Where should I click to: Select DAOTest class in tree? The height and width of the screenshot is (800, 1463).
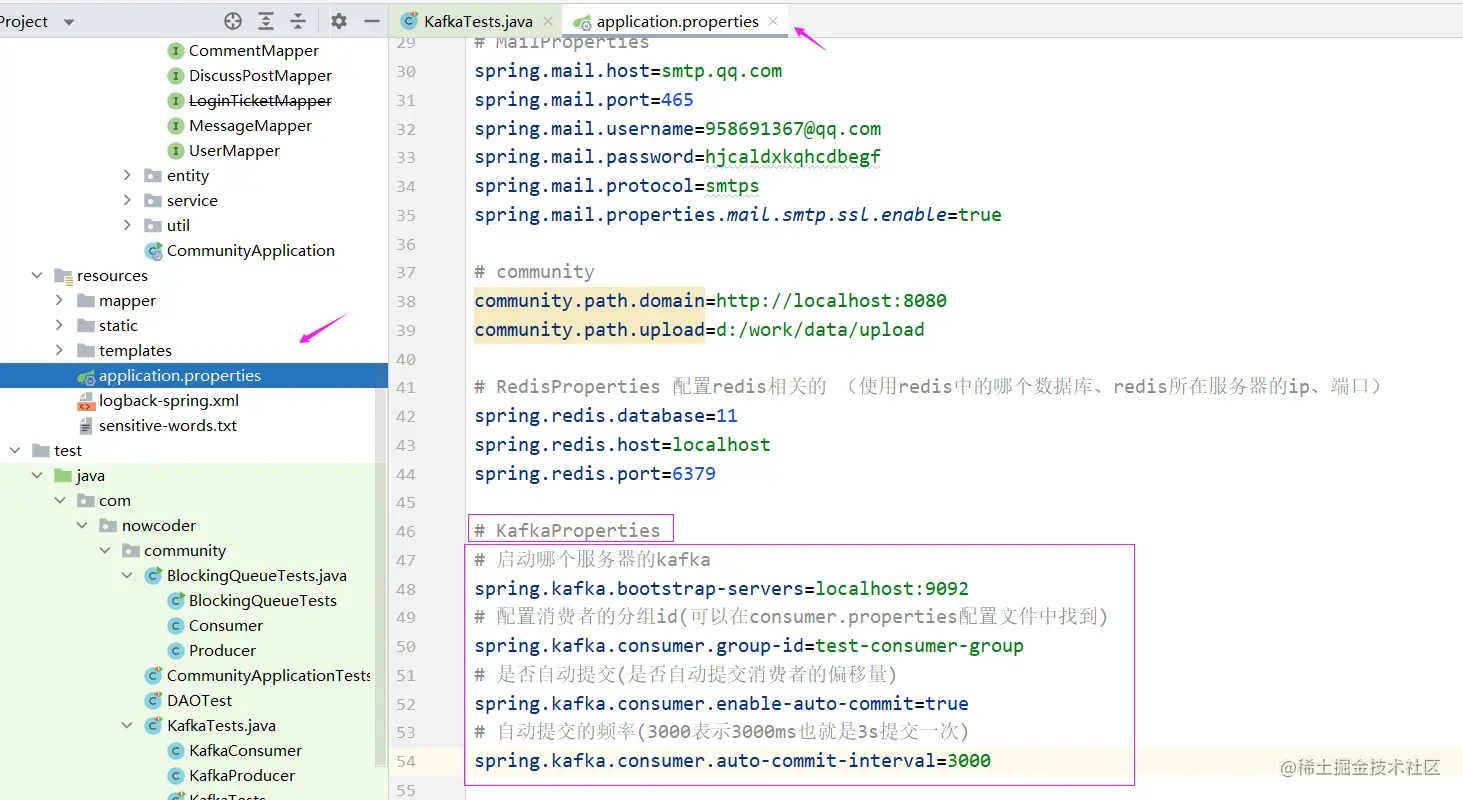click(199, 701)
